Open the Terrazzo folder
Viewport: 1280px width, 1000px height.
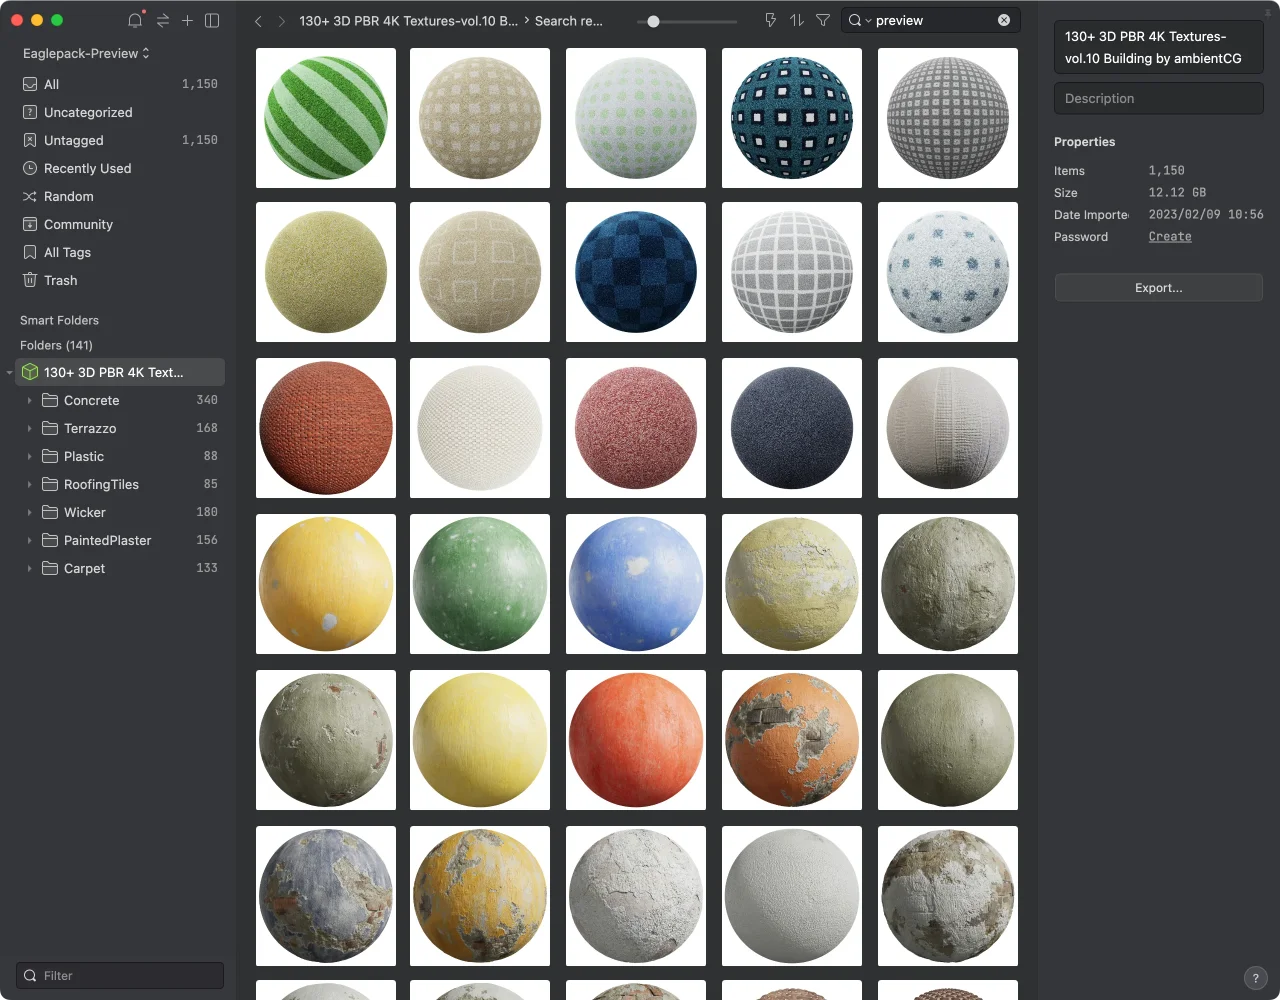click(120, 428)
